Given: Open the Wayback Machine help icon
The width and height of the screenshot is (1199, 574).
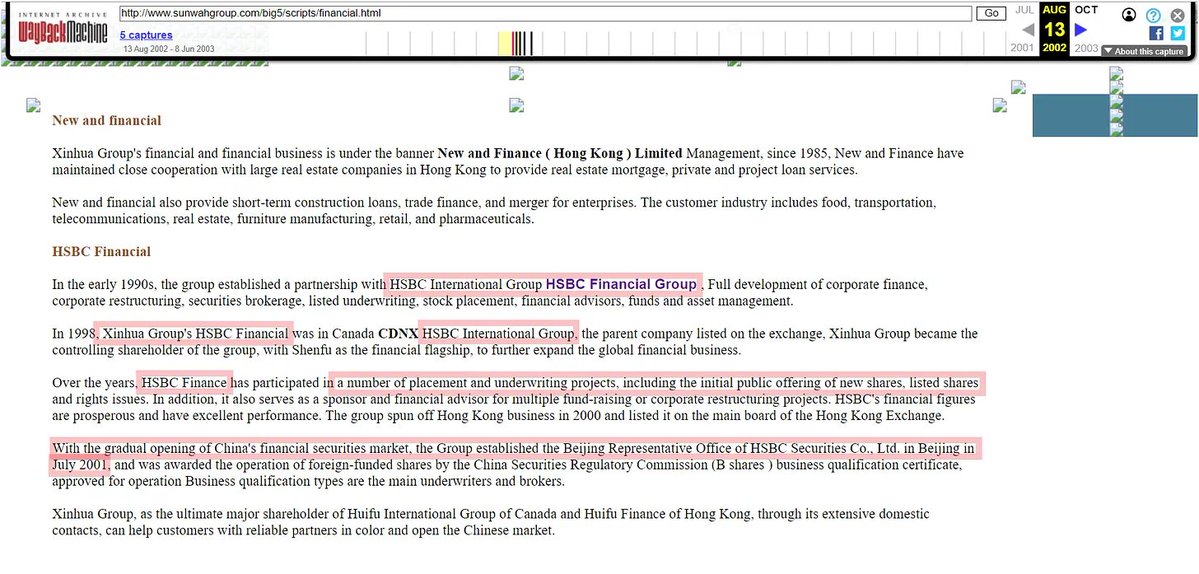Looking at the screenshot, I should point(1153,15).
